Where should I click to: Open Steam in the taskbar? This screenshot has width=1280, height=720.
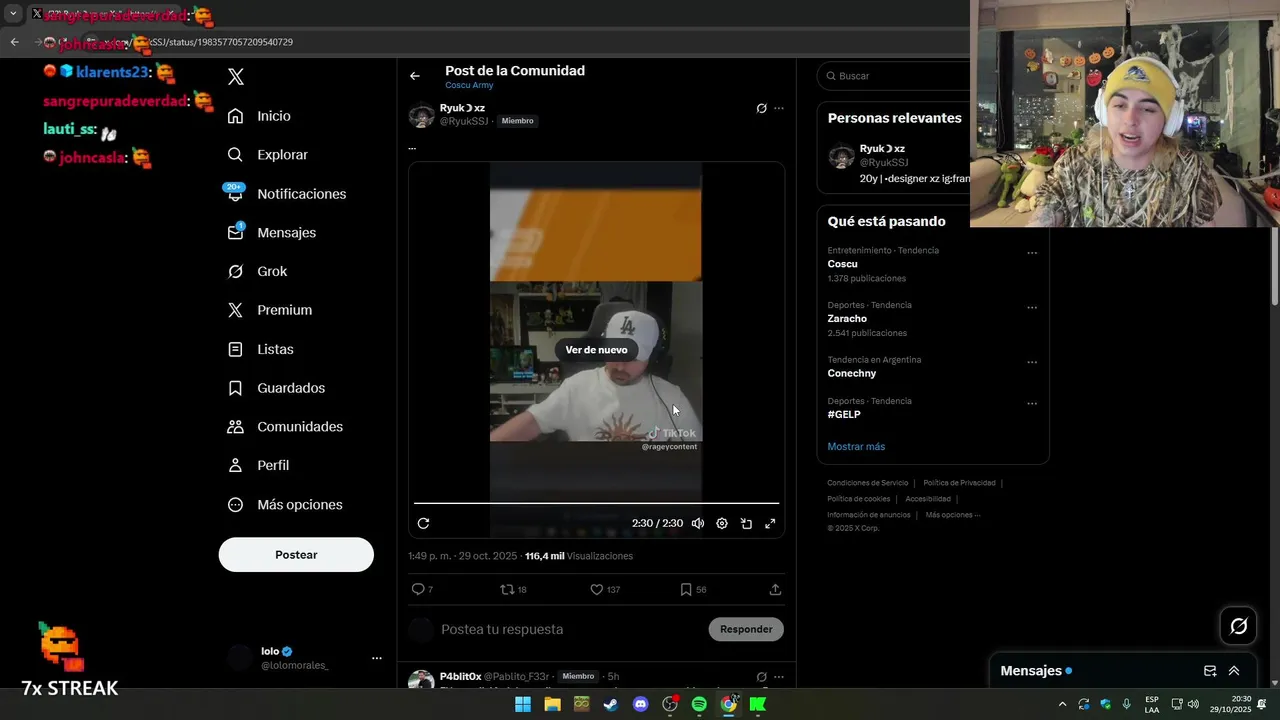click(x=611, y=704)
